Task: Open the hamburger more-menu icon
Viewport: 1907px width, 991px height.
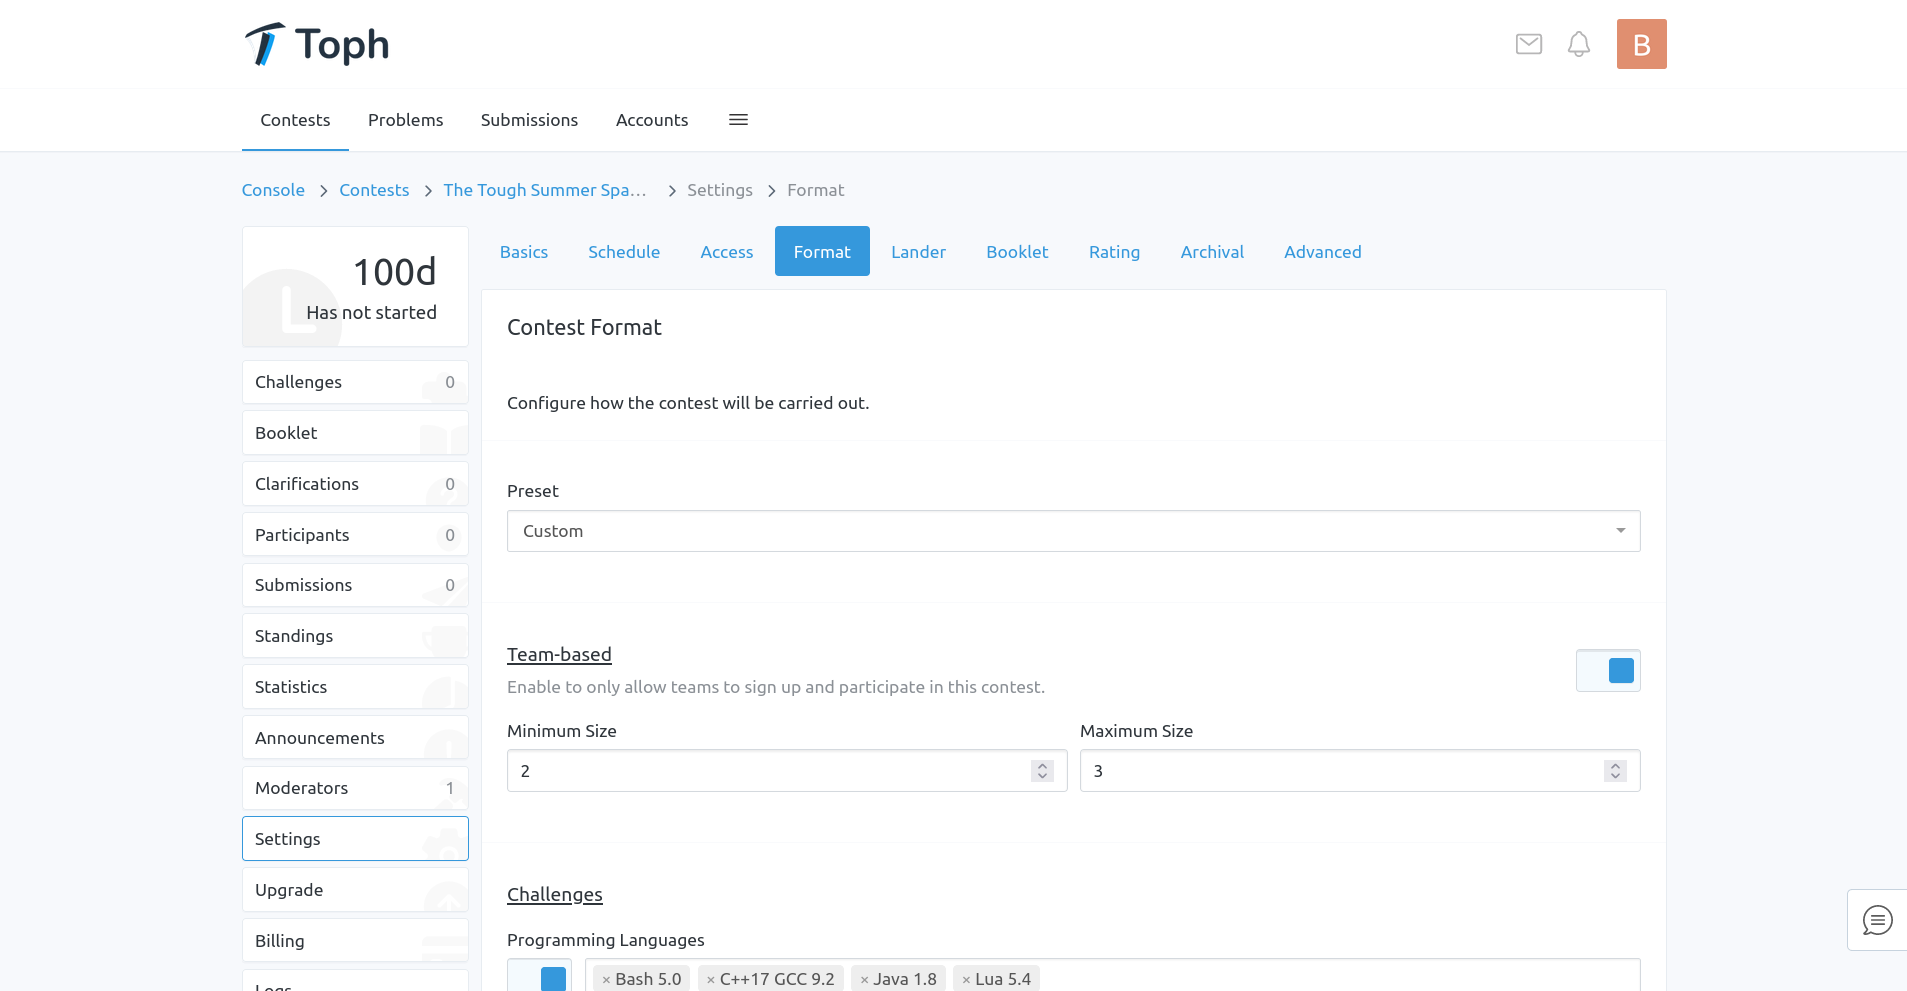Action: (x=738, y=120)
